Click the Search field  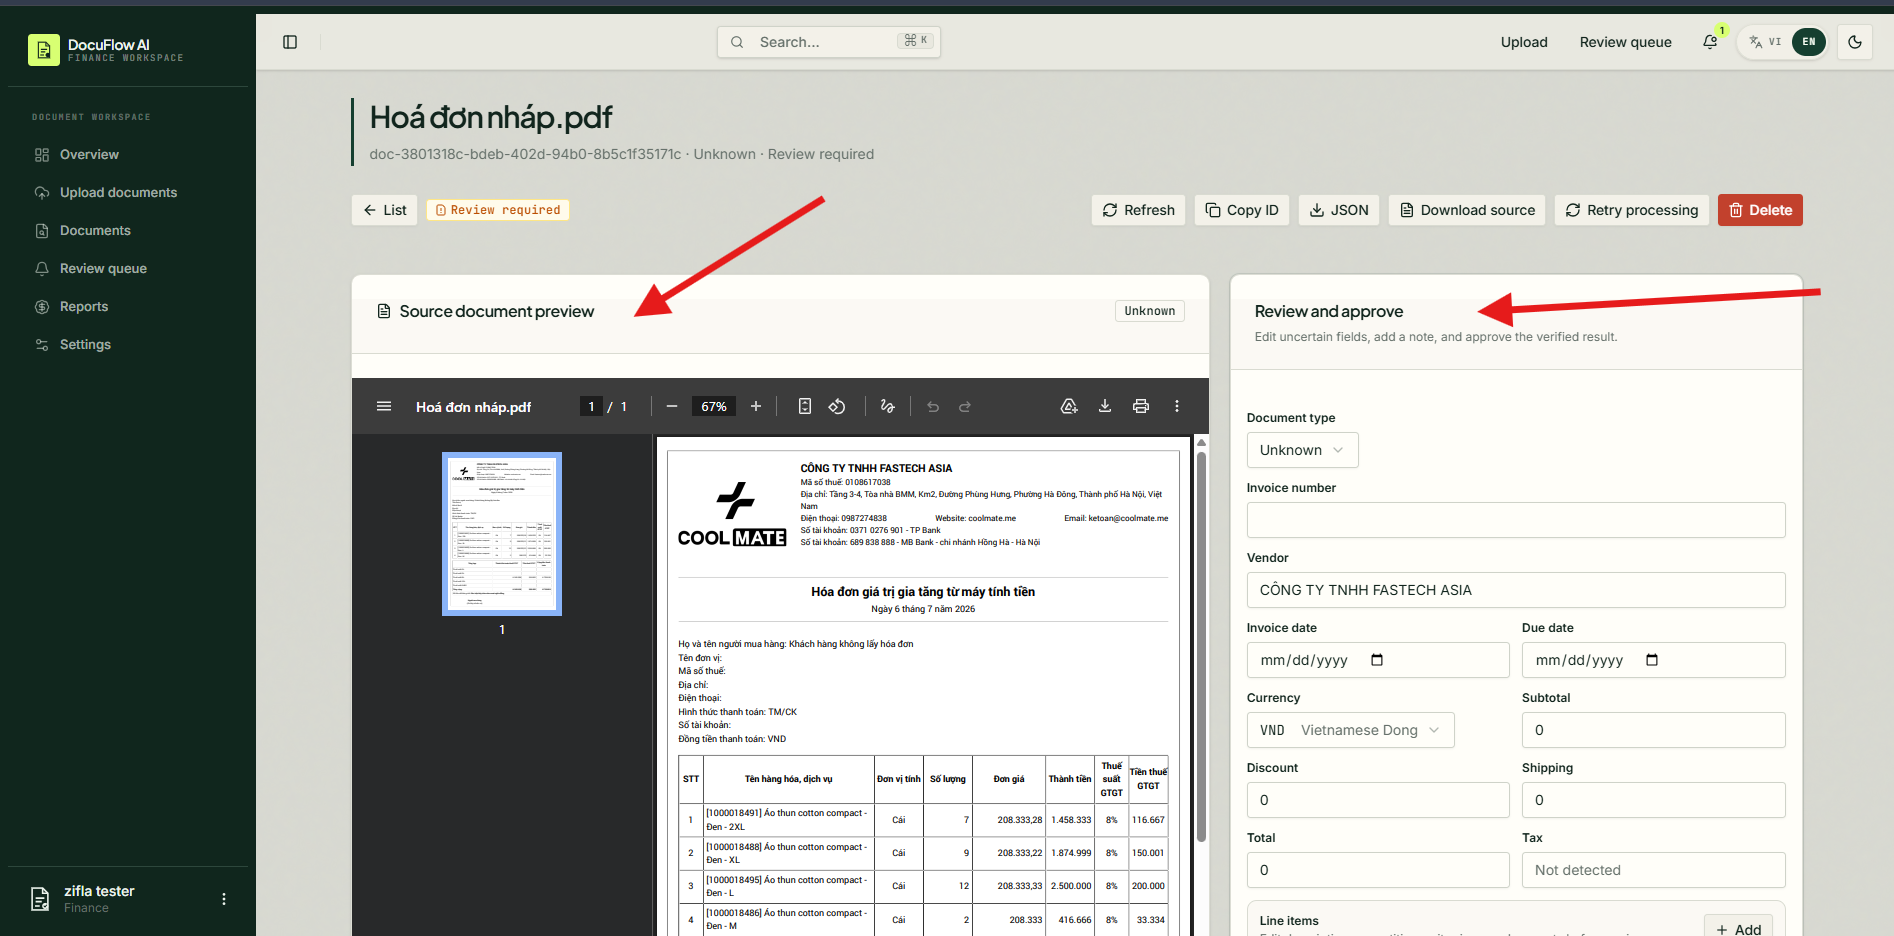coord(829,42)
